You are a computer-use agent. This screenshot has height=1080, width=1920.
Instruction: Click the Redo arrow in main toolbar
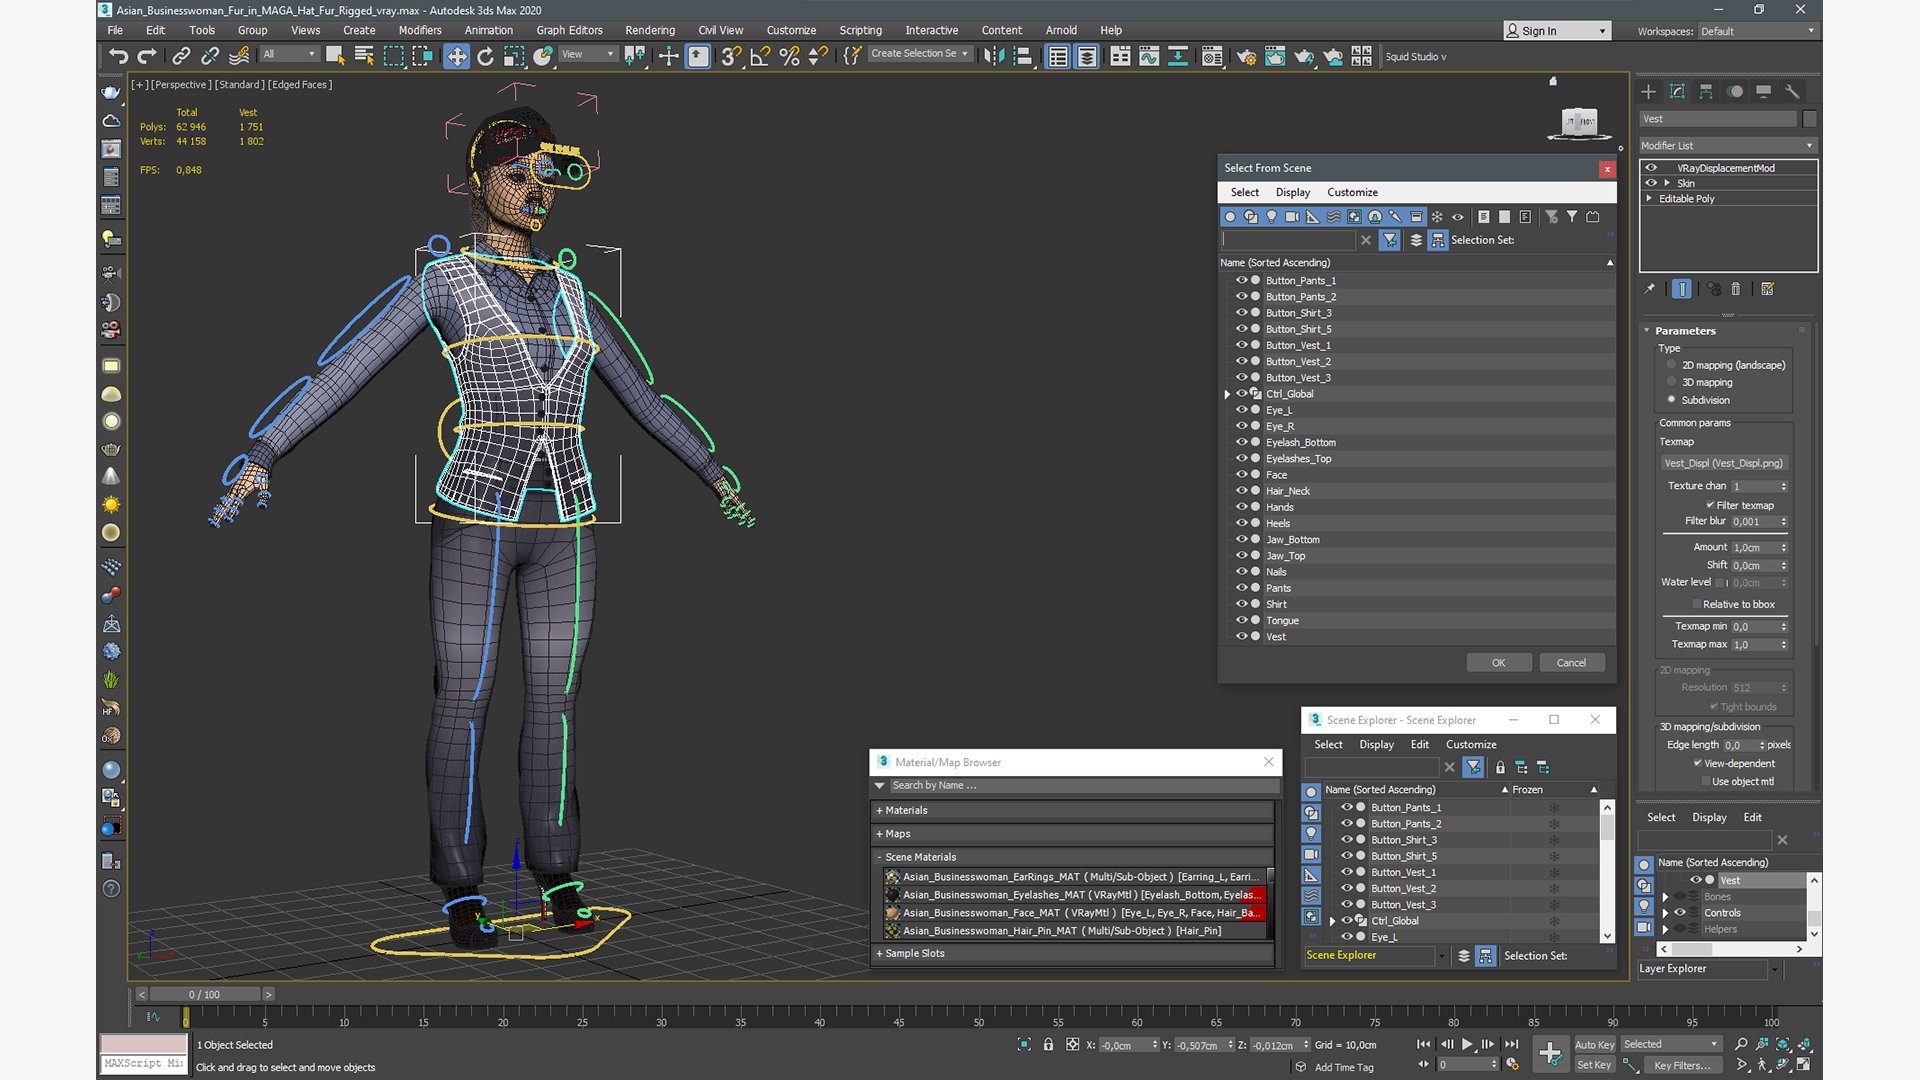147,56
